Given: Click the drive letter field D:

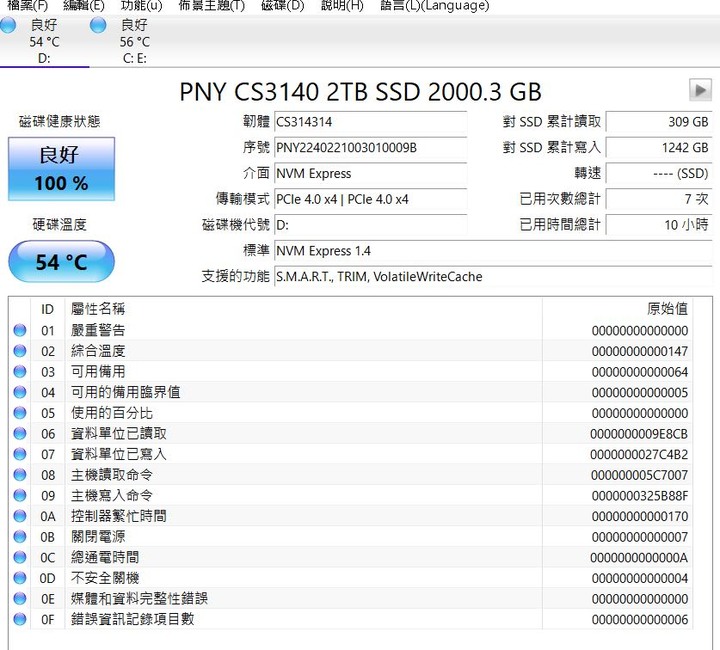Looking at the screenshot, I should pos(371,225).
